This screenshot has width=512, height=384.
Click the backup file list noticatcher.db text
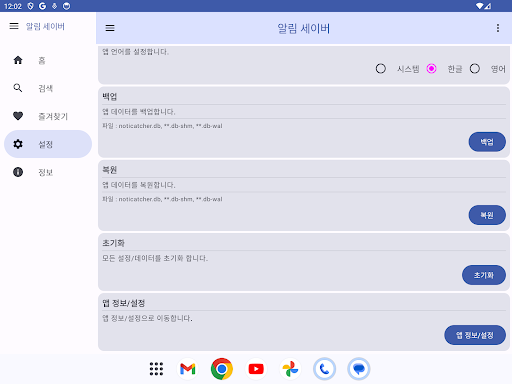(x=162, y=126)
